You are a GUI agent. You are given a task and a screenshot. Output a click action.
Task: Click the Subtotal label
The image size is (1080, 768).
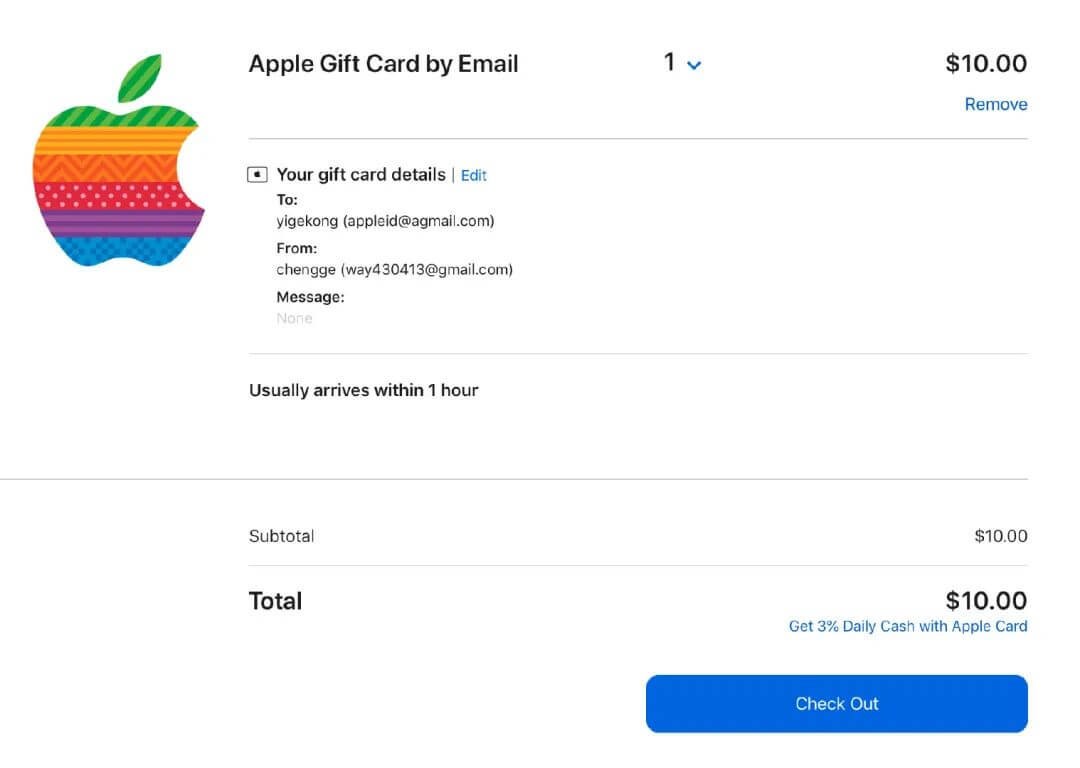pos(281,536)
